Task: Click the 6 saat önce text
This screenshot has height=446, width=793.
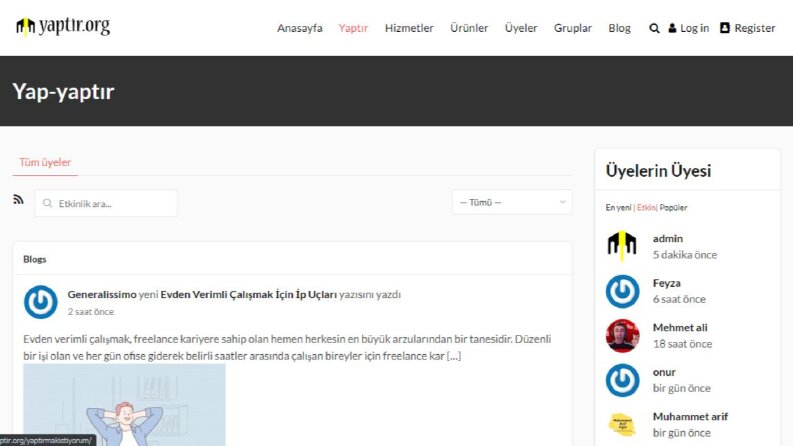Action: (x=679, y=299)
